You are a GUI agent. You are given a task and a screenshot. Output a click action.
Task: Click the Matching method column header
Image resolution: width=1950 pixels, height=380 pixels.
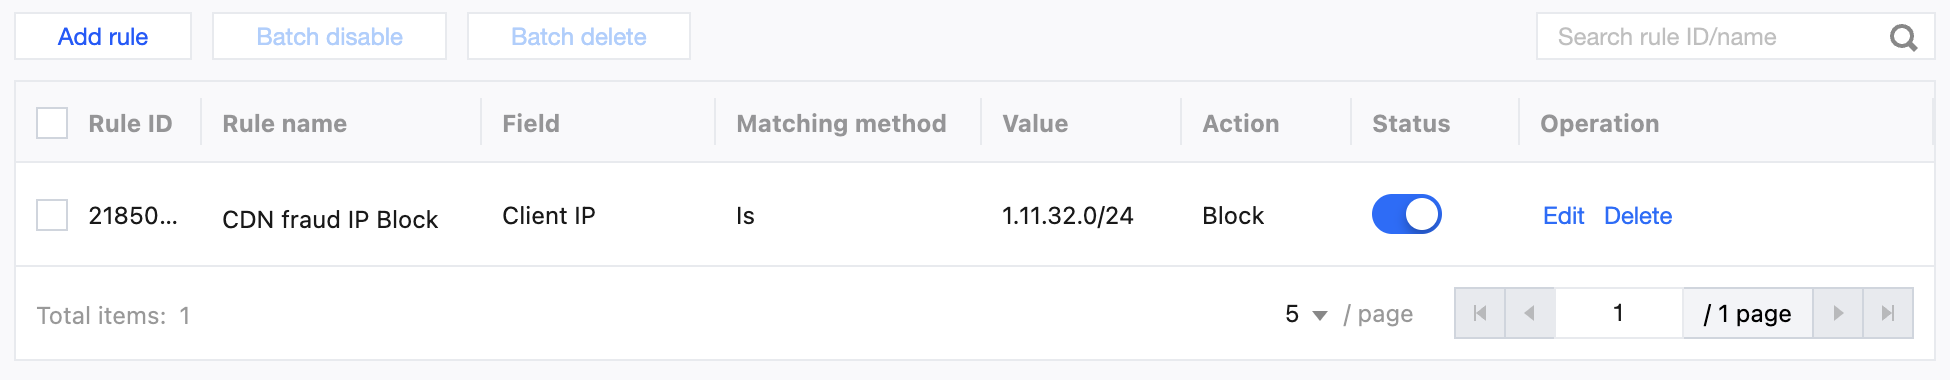[841, 124]
